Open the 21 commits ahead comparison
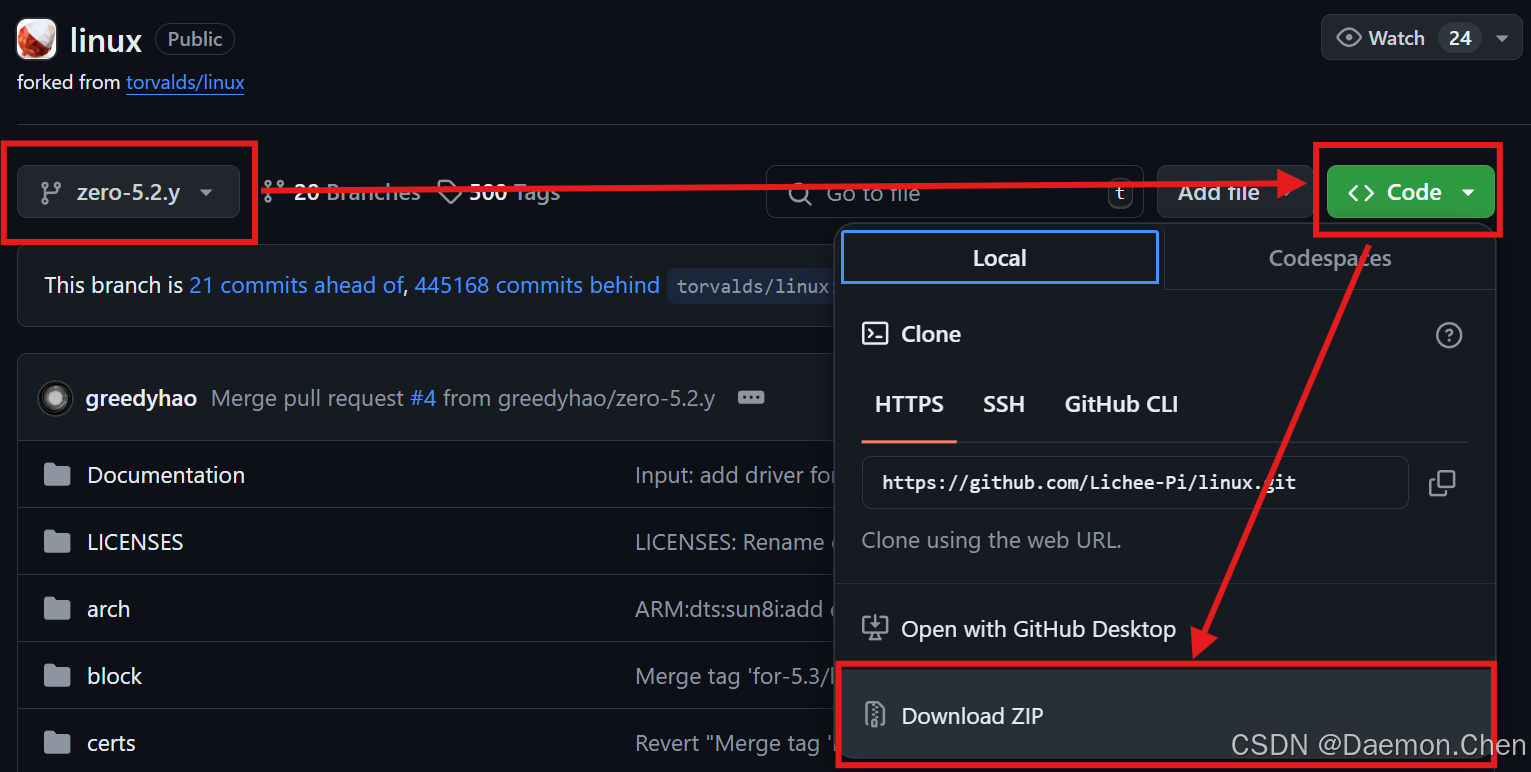 [x=296, y=285]
